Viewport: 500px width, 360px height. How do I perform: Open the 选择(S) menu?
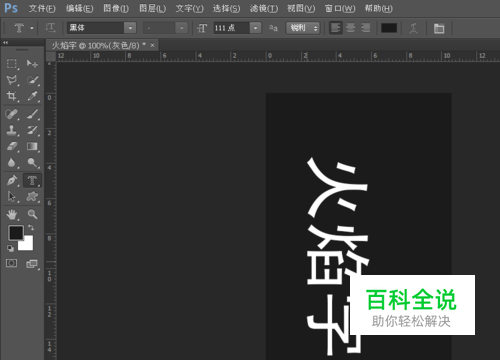(x=226, y=8)
